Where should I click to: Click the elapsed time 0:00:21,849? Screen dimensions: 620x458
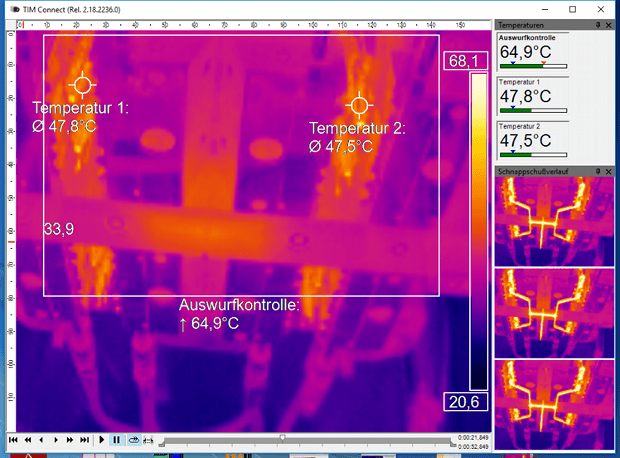point(473,437)
